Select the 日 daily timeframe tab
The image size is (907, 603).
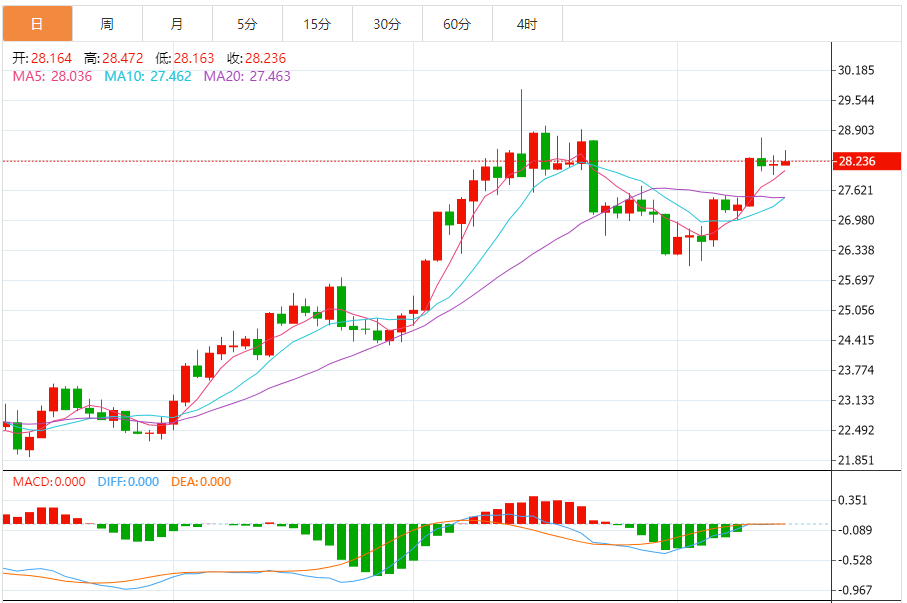click(x=38, y=24)
